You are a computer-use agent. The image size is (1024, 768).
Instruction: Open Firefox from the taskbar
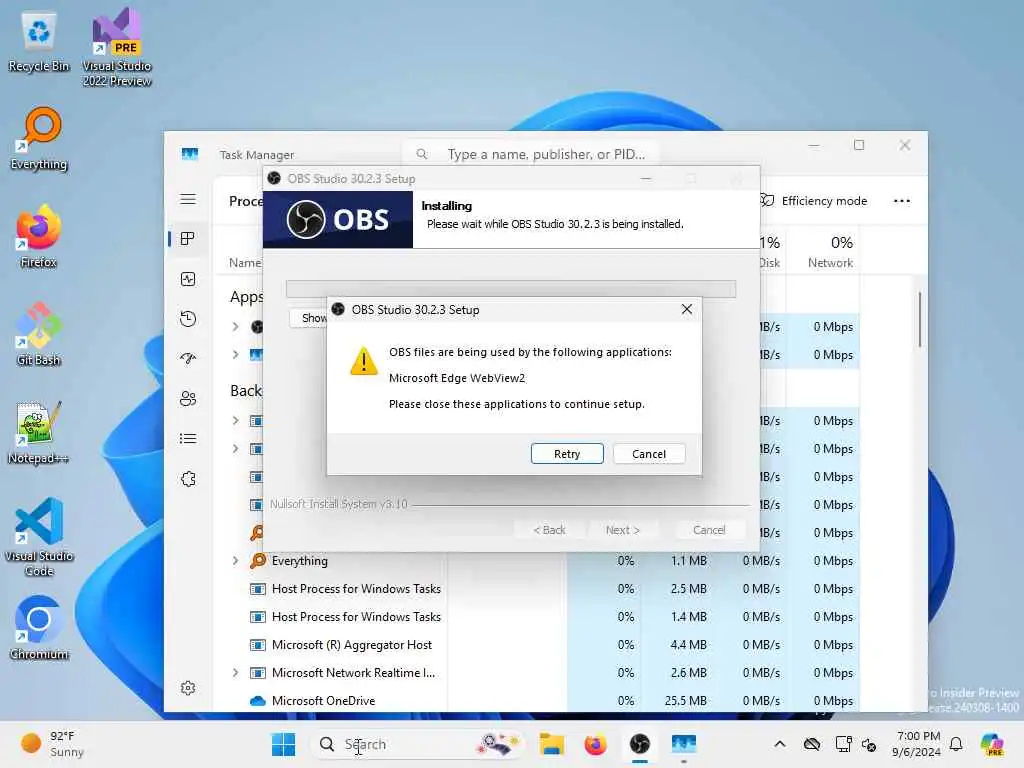595,744
